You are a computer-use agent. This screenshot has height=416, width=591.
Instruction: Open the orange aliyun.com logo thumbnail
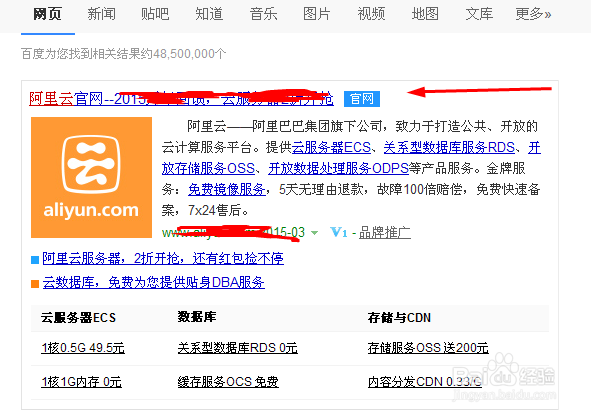coord(91,177)
